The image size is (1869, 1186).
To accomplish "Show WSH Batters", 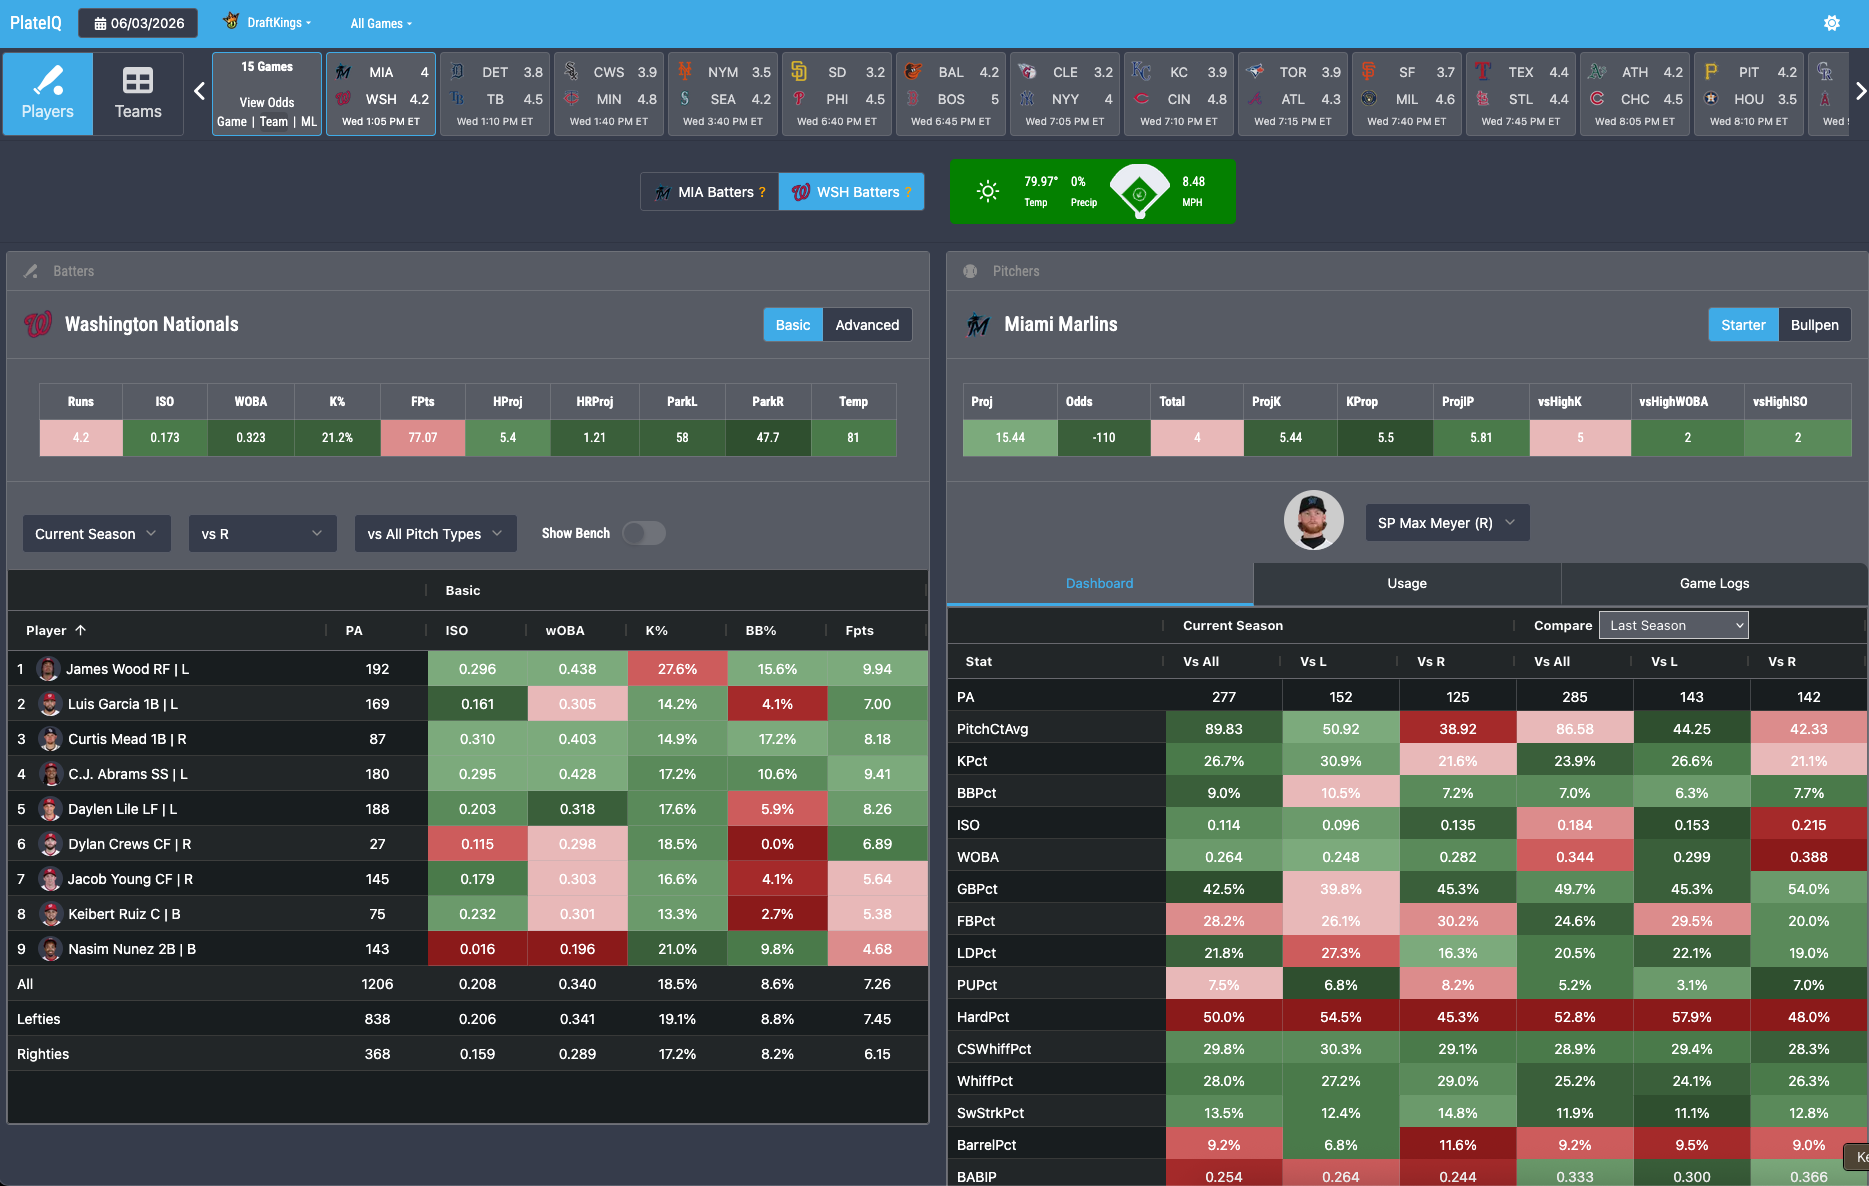I will (x=851, y=192).
